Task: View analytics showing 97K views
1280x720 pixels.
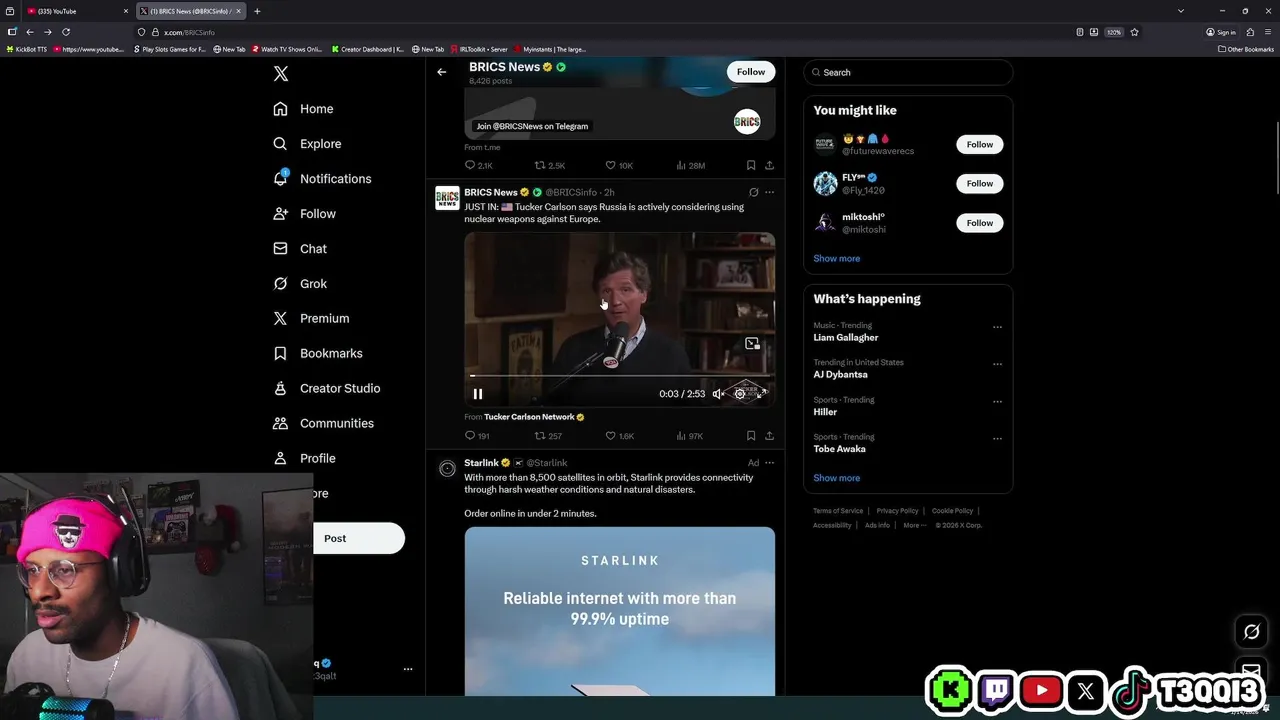Action: pyautogui.click(x=690, y=436)
